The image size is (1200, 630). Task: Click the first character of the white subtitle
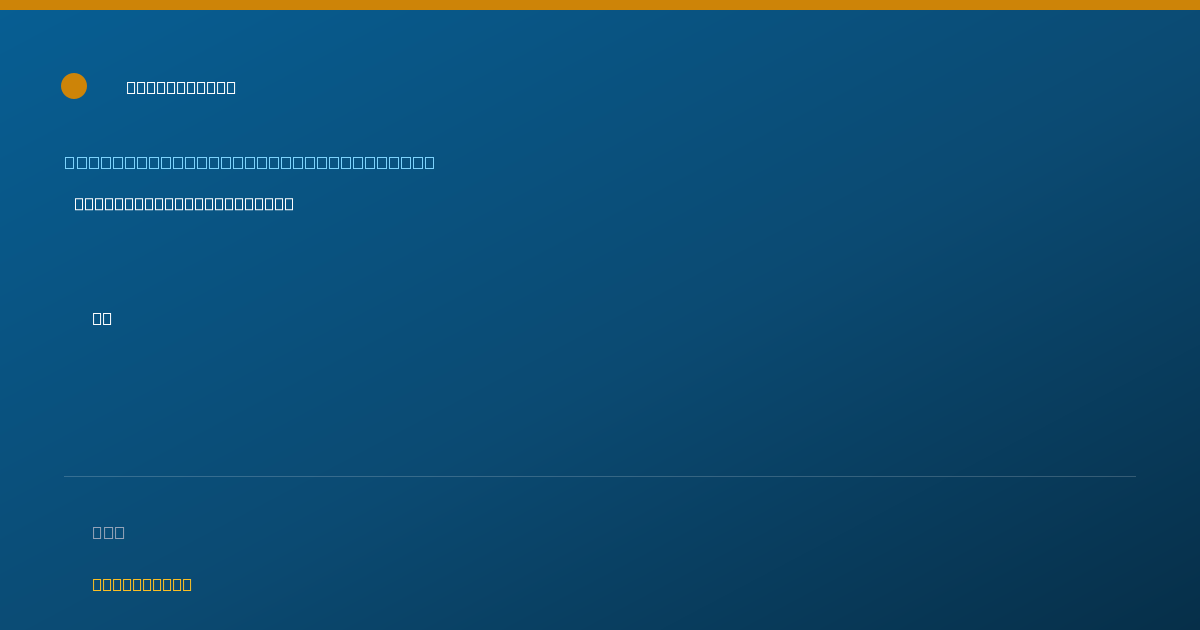point(80,204)
